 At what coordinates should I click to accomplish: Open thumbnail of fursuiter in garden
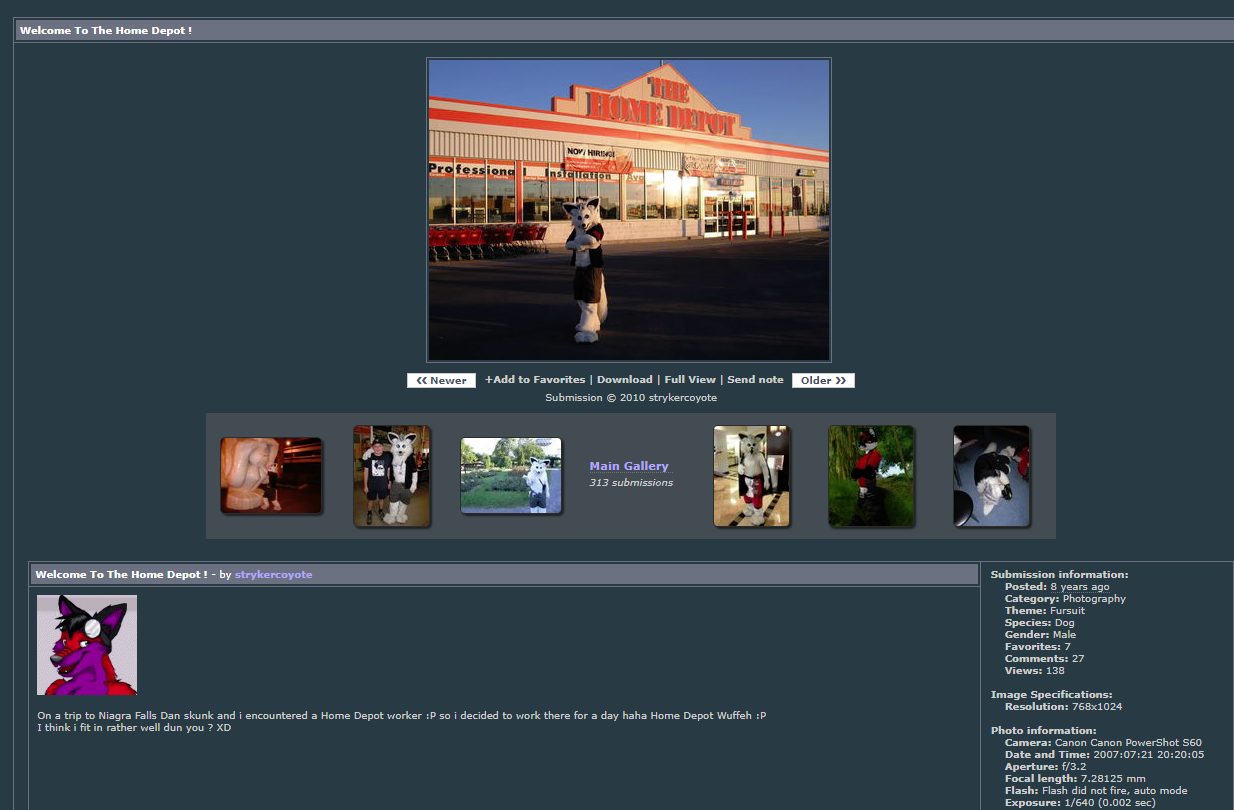click(x=511, y=476)
